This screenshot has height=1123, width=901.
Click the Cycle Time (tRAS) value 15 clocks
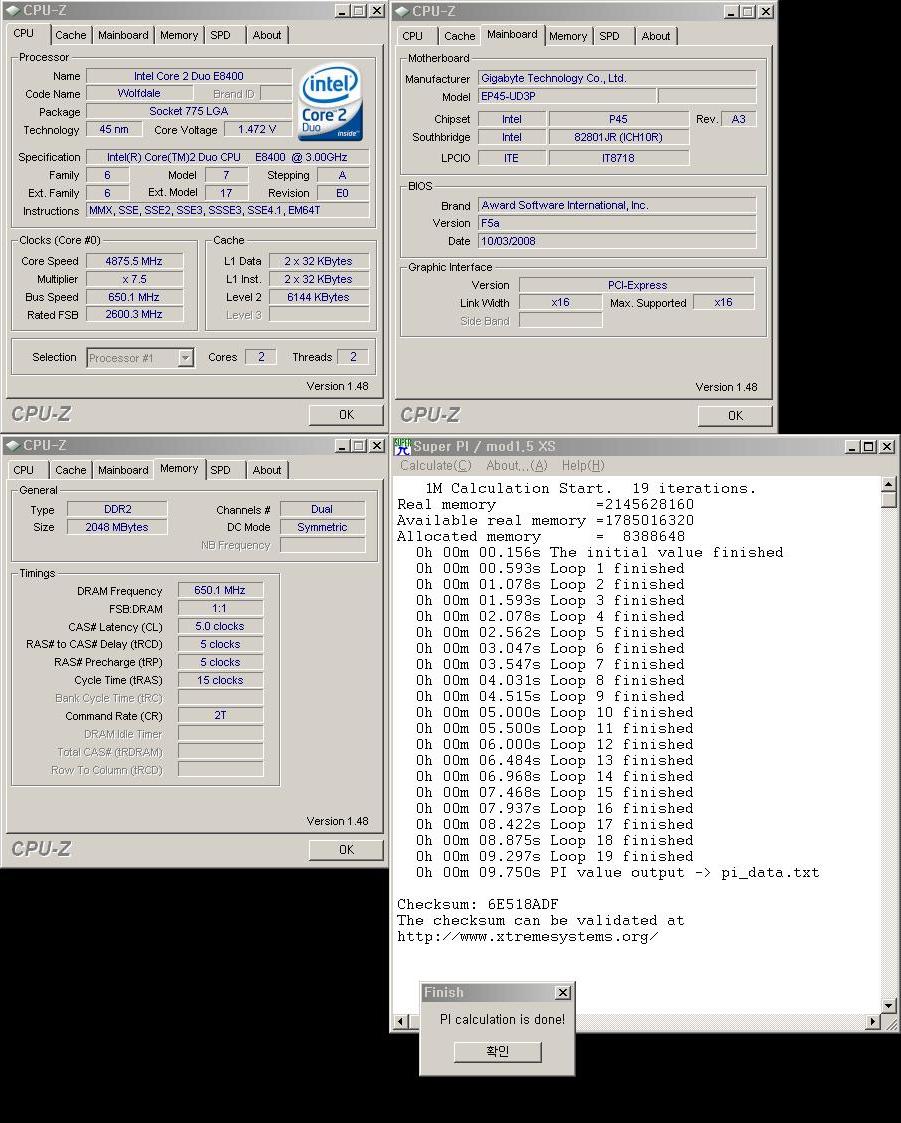[220, 680]
